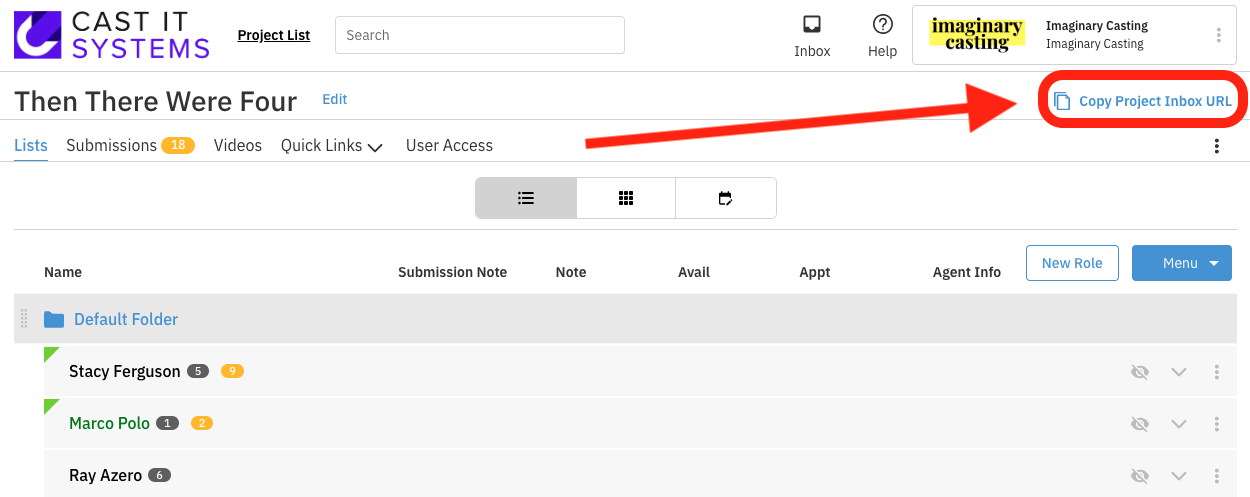Switch to calendar view icon
The image size is (1250, 497).
[726, 198]
